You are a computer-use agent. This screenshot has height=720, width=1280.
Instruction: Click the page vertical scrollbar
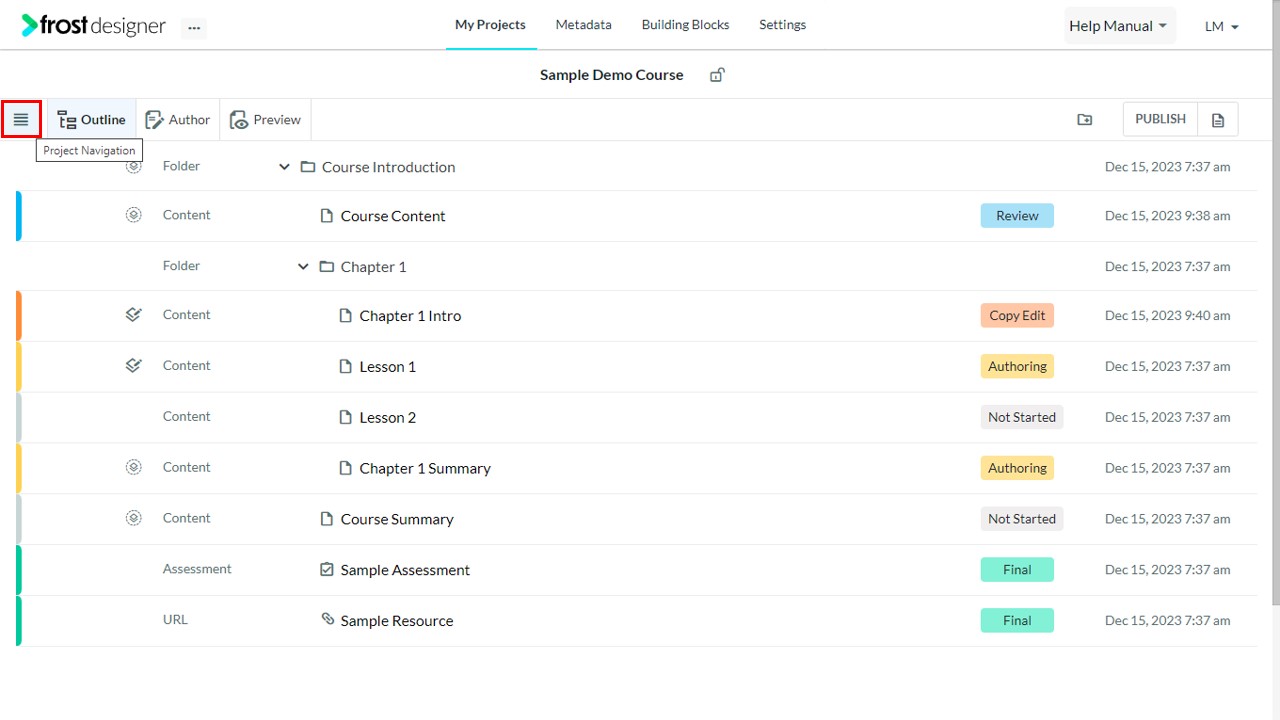click(1275, 303)
